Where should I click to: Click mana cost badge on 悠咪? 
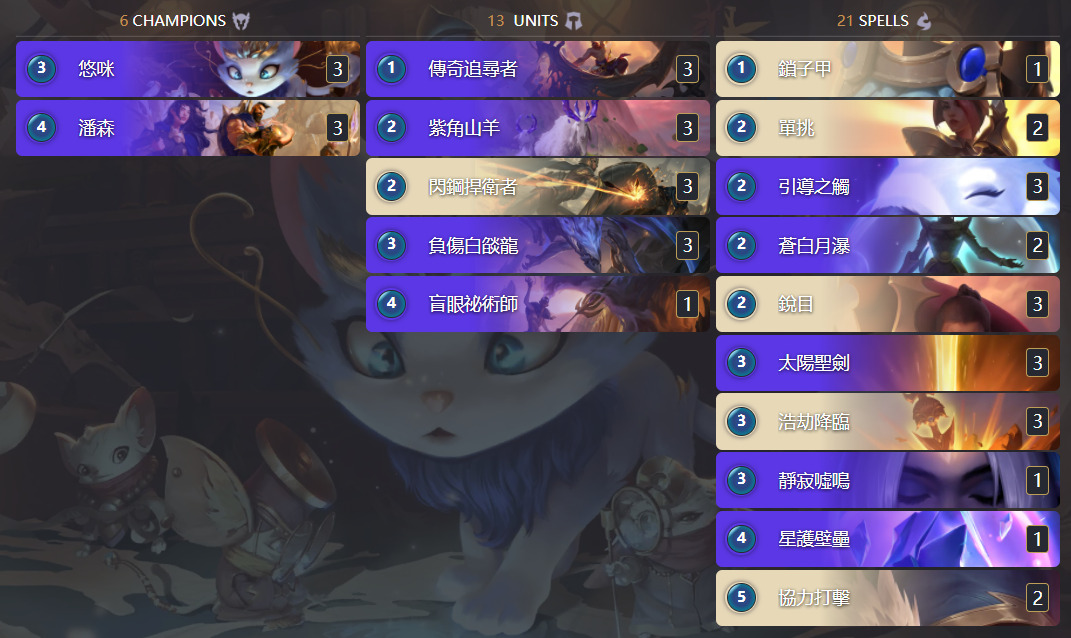pos(42,68)
